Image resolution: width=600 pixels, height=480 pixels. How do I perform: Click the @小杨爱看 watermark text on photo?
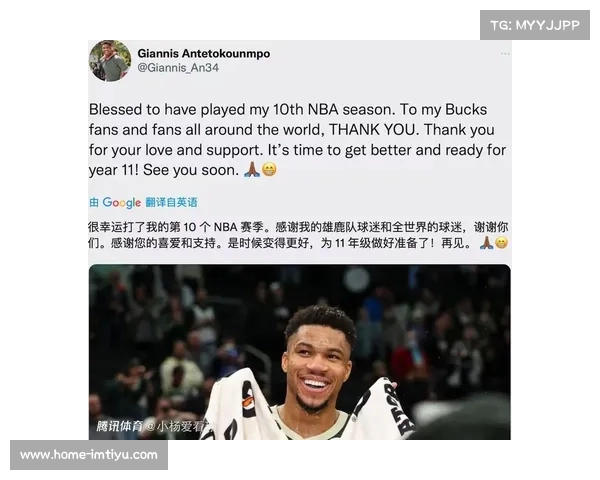181,426
